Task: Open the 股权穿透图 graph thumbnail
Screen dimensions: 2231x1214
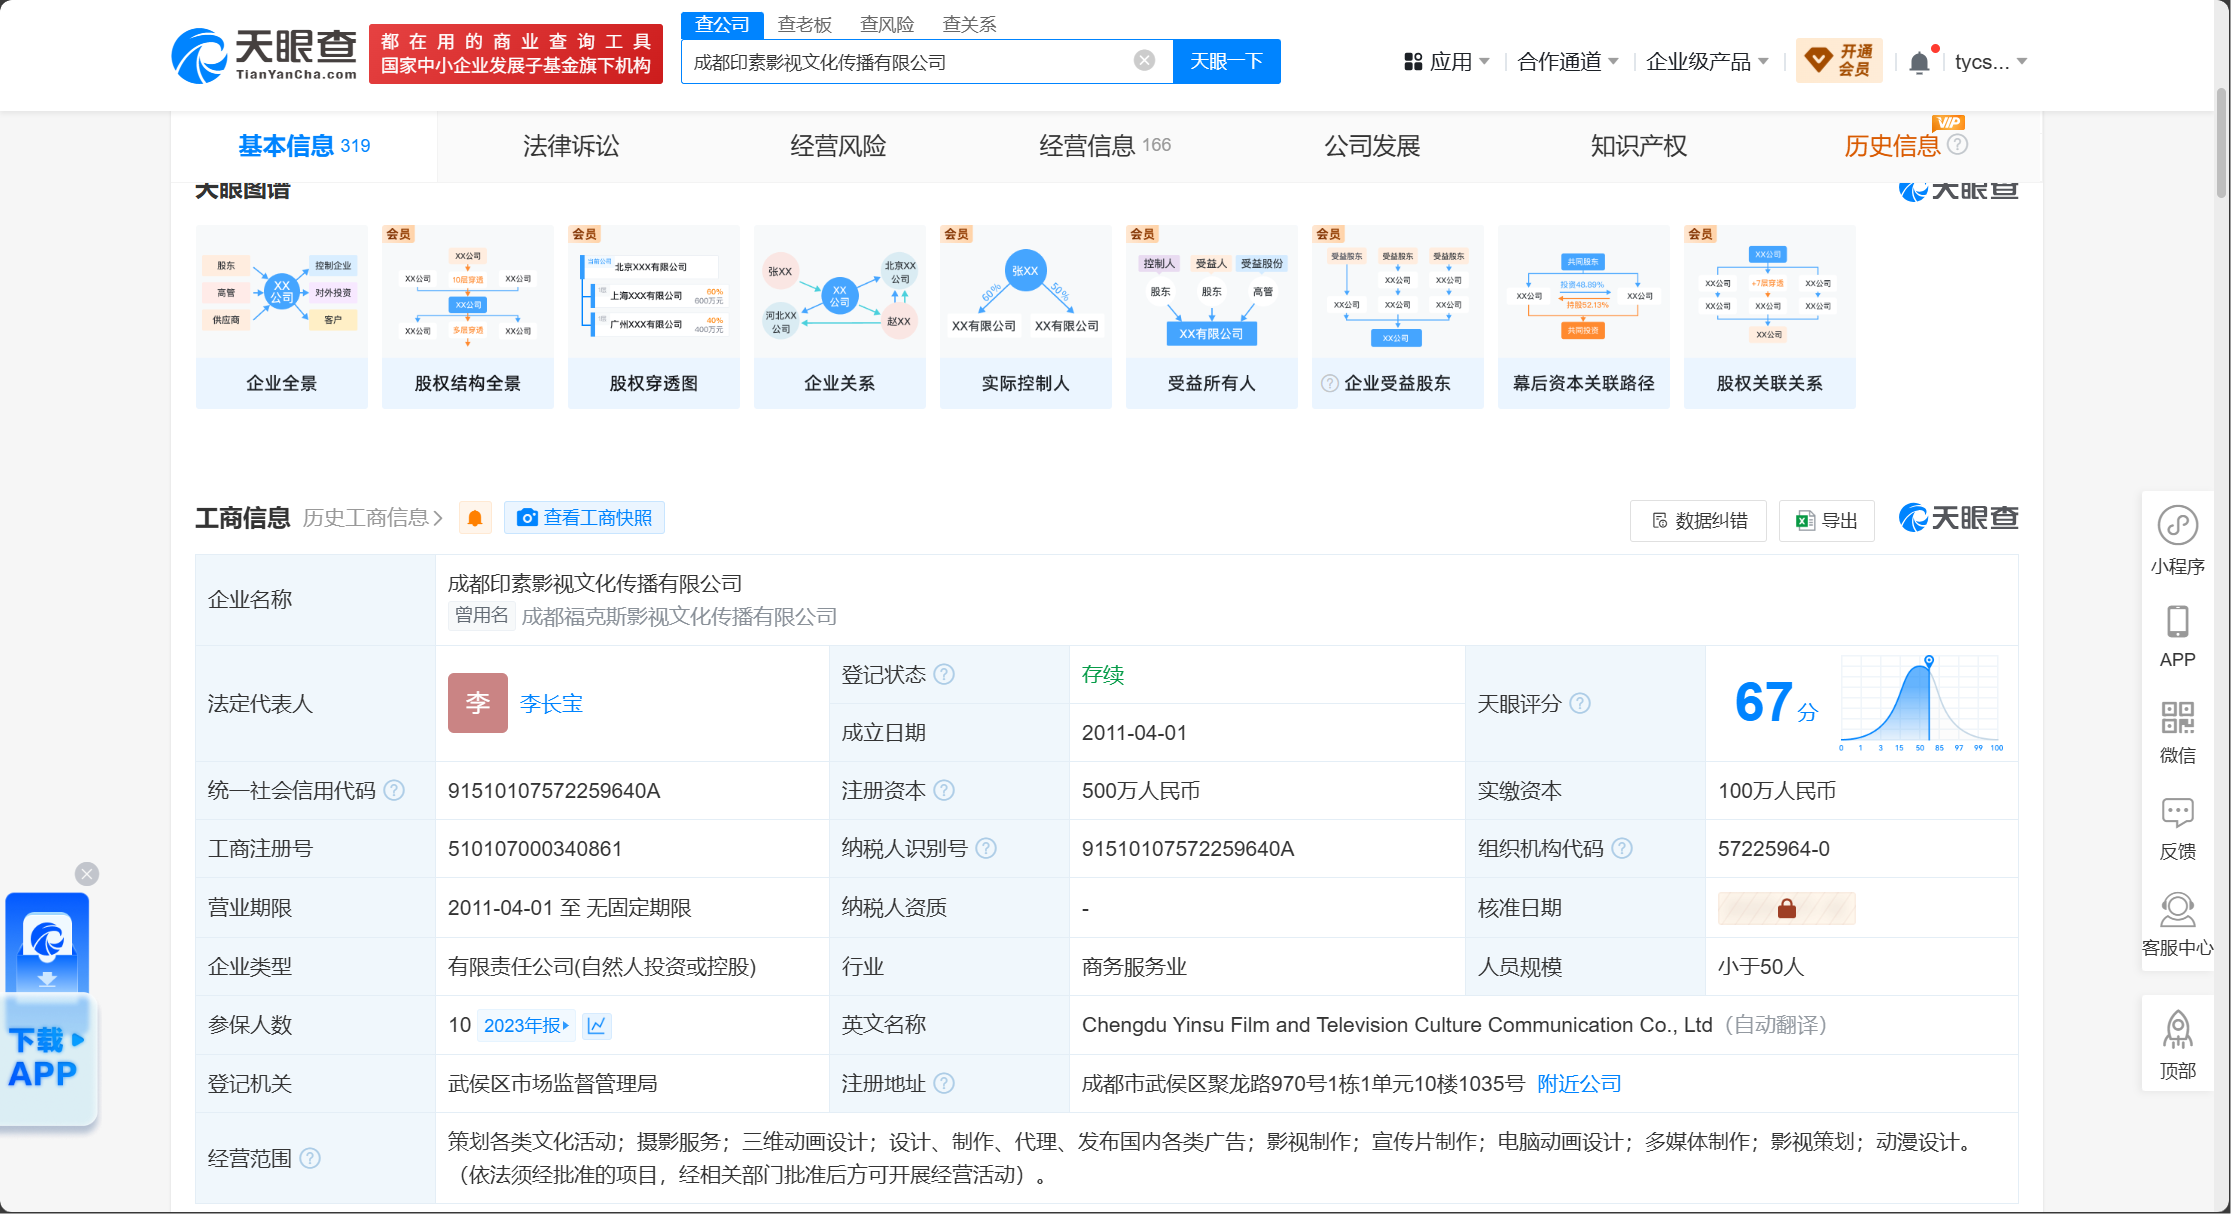Action: click(x=654, y=317)
